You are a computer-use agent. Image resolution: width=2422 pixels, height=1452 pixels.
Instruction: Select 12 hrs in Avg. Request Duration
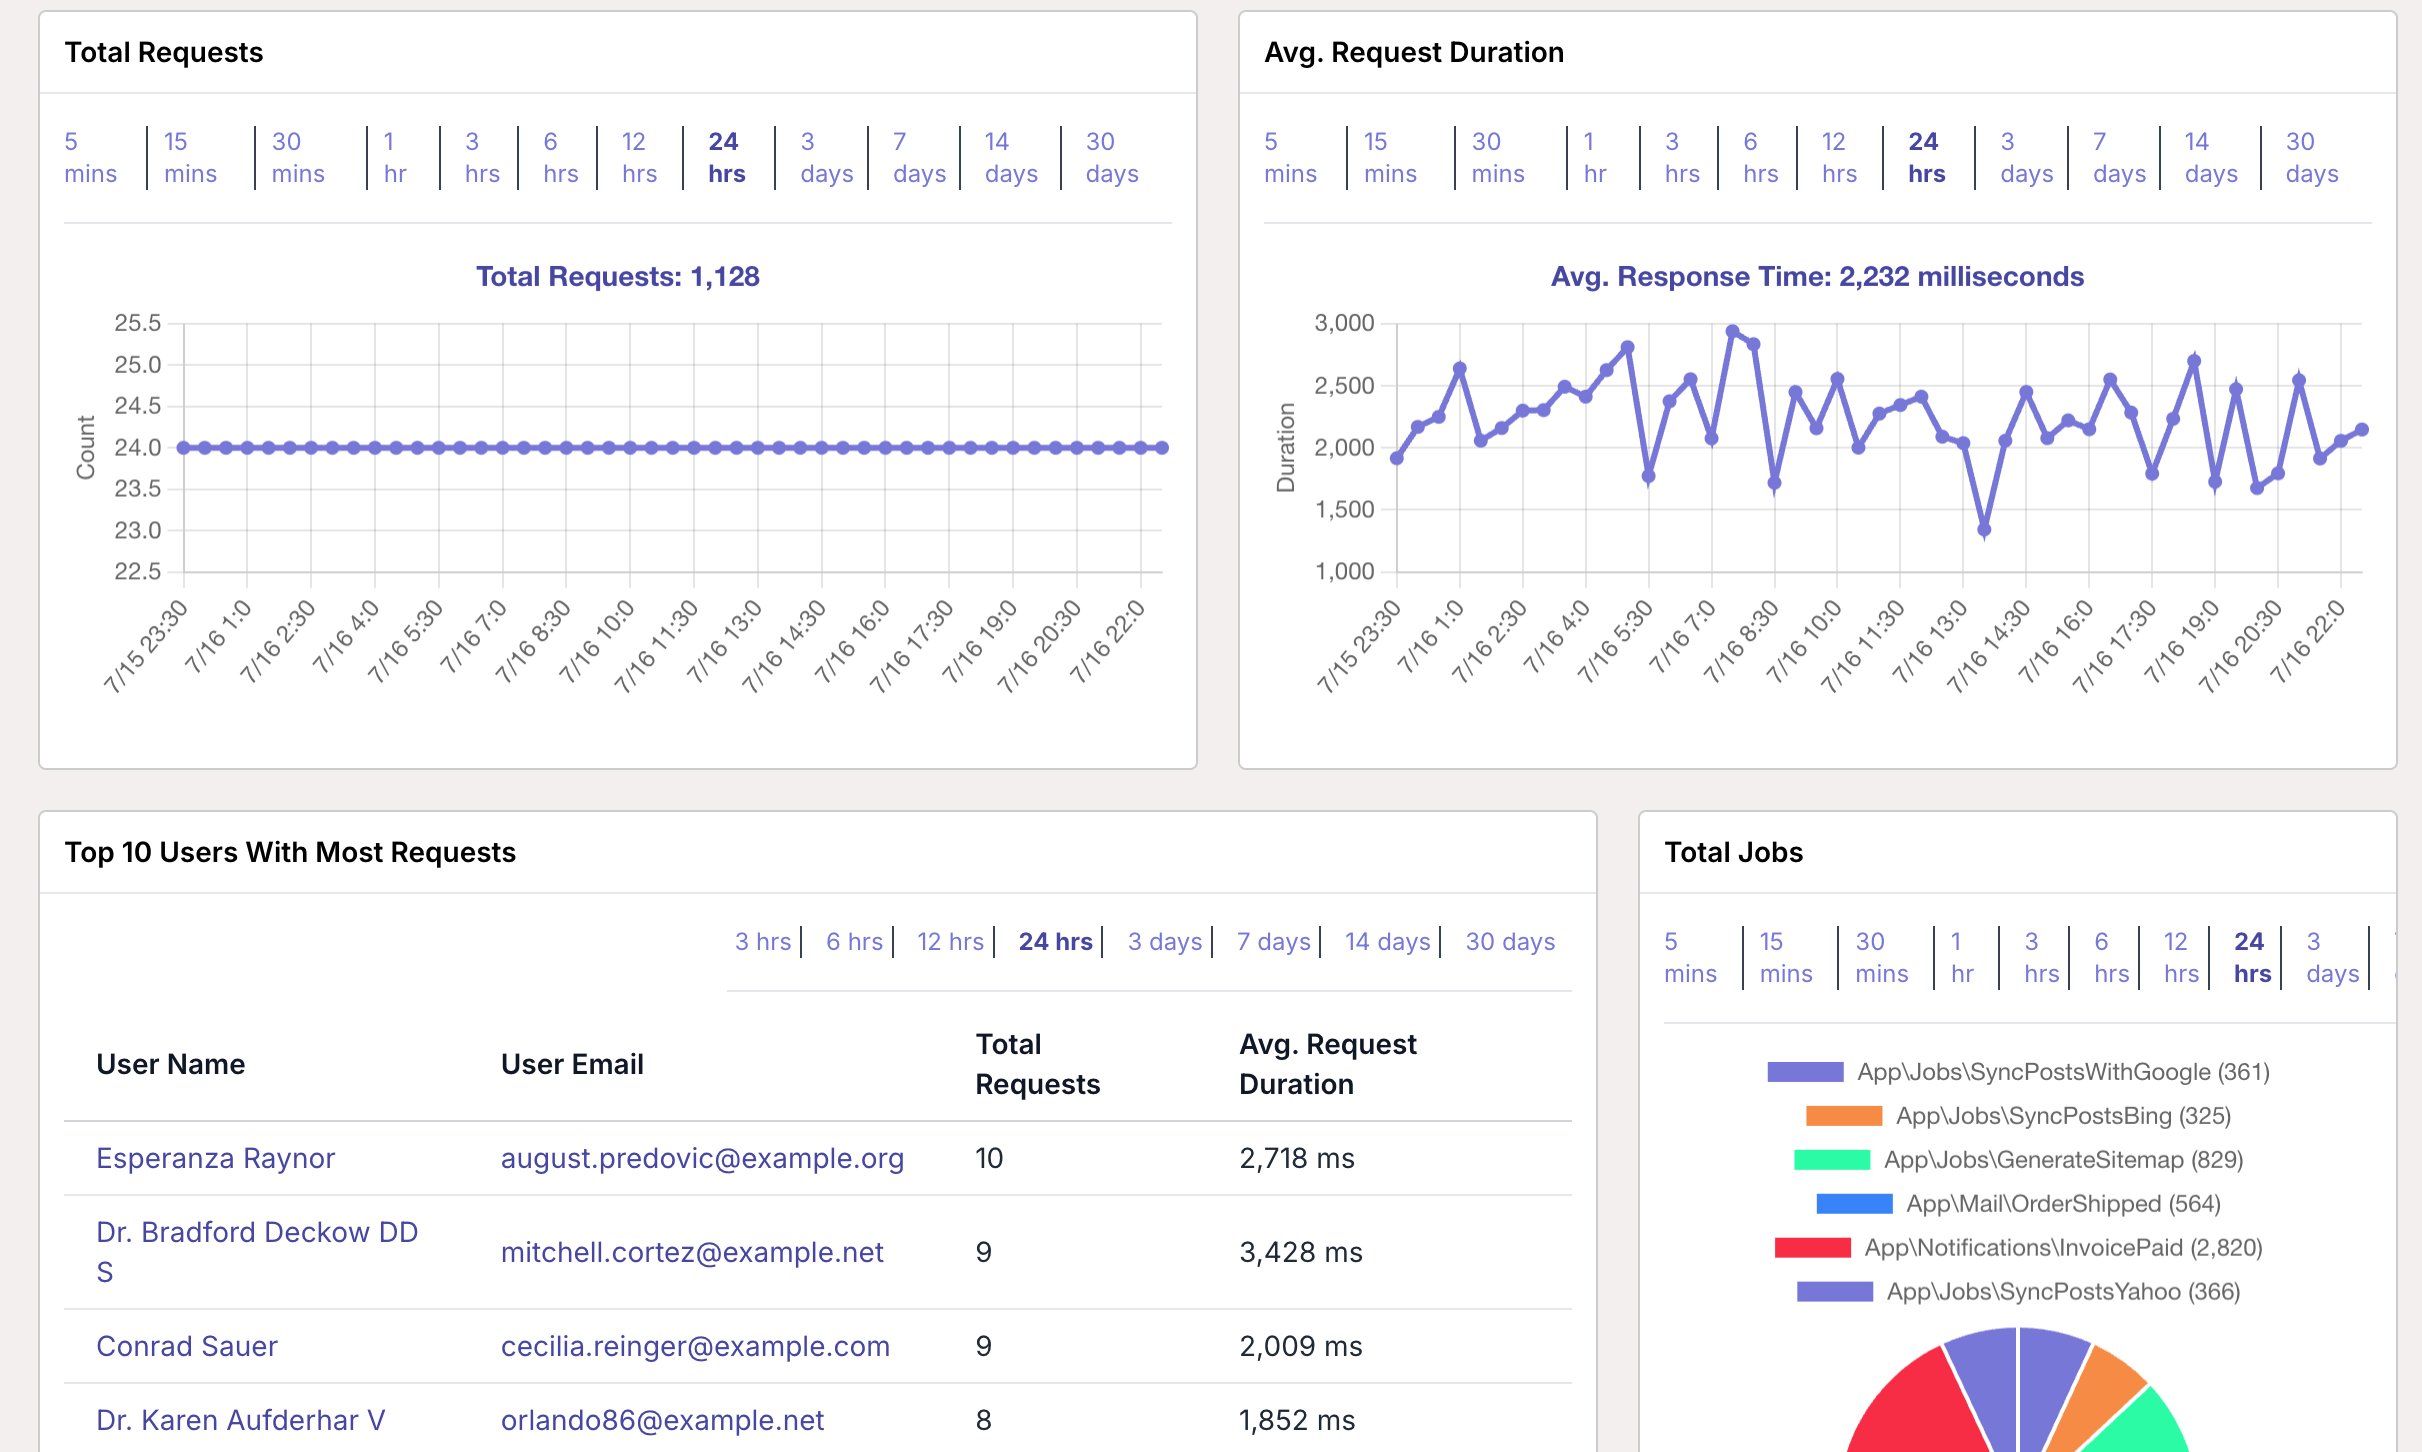(1839, 158)
